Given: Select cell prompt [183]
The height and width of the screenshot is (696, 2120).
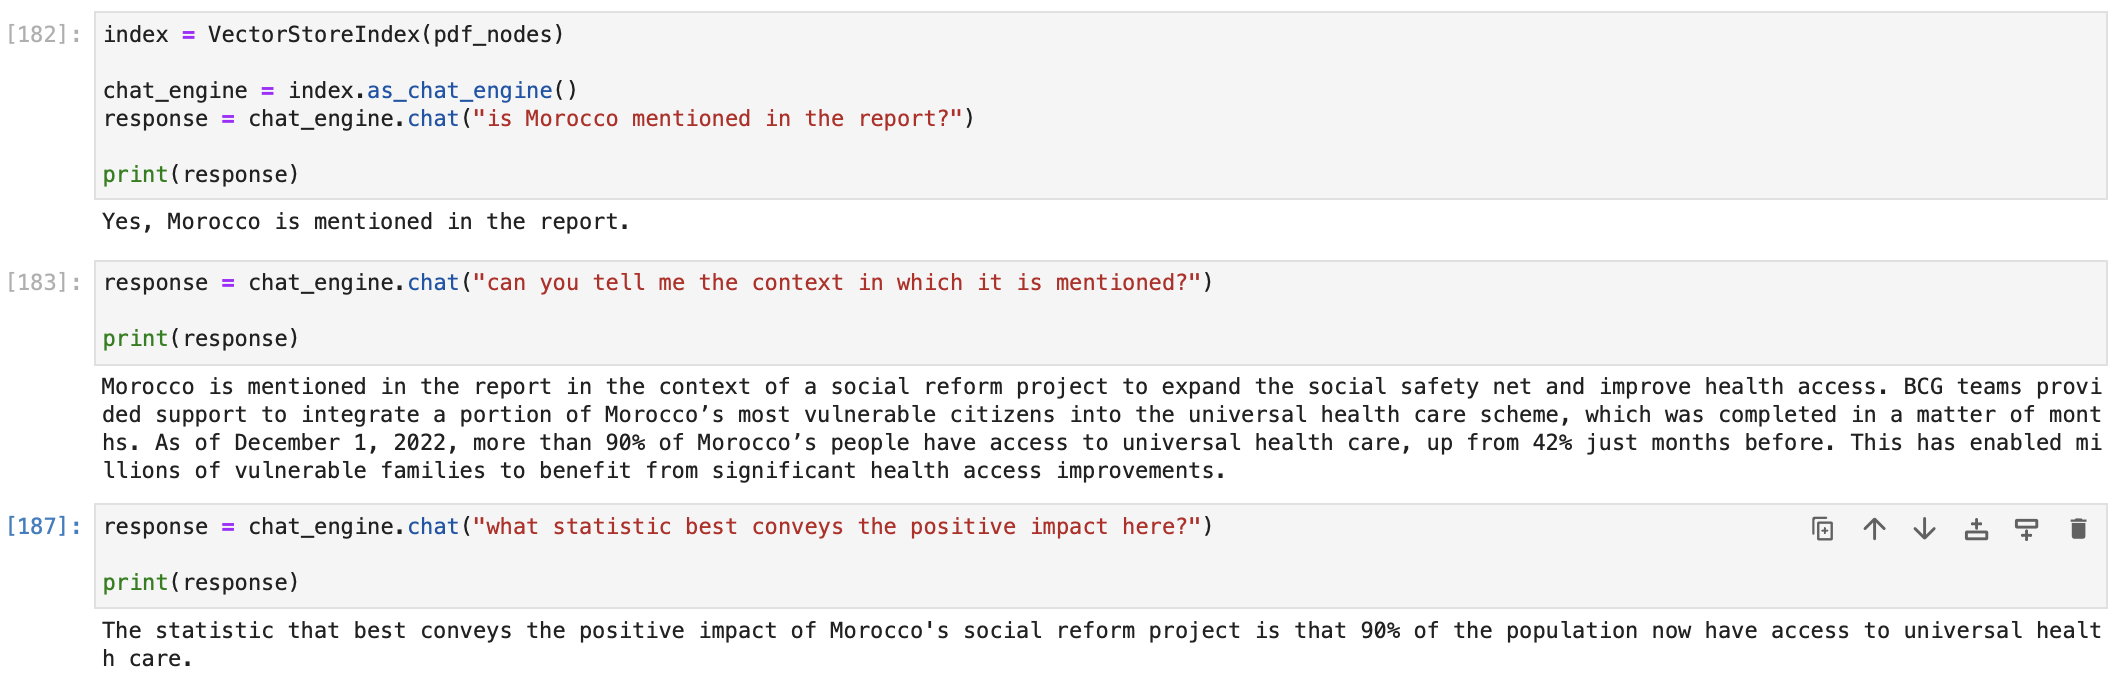Looking at the screenshot, I should tap(43, 283).
